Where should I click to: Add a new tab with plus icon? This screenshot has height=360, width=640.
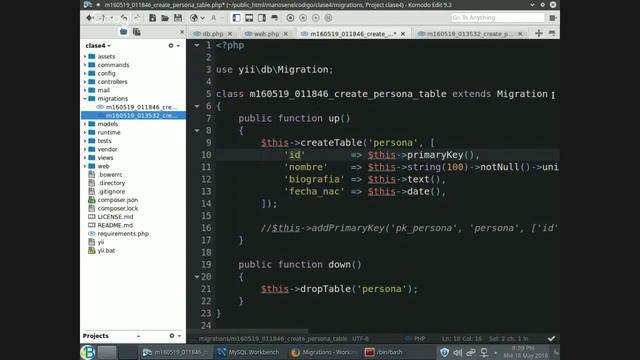(x=539, y=33)
